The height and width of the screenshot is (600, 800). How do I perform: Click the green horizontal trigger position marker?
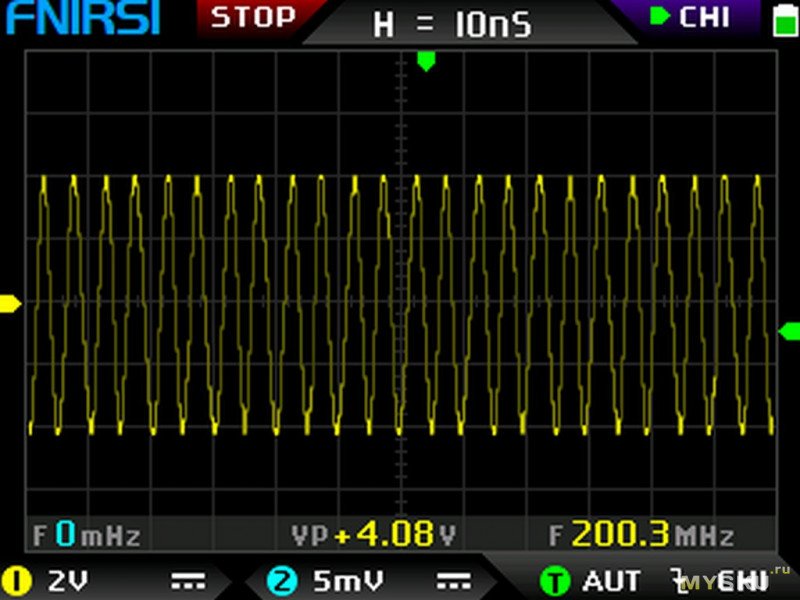pyautogui.click(x=426, y=61)
